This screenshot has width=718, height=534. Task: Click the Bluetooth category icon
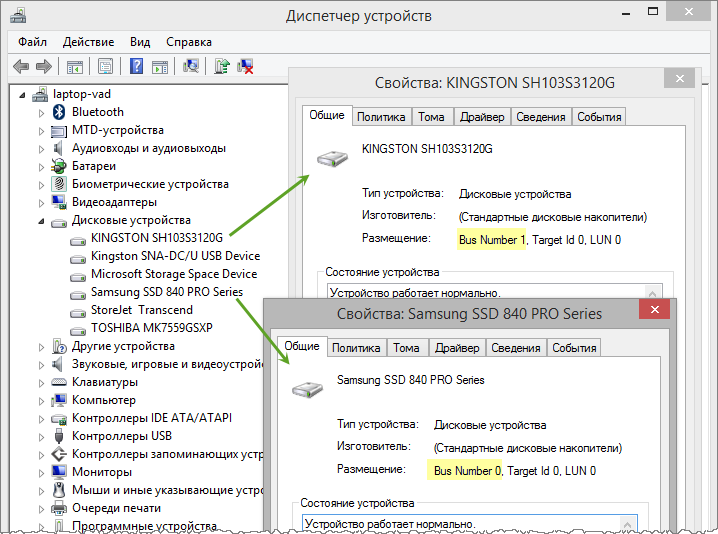(59, 112)
